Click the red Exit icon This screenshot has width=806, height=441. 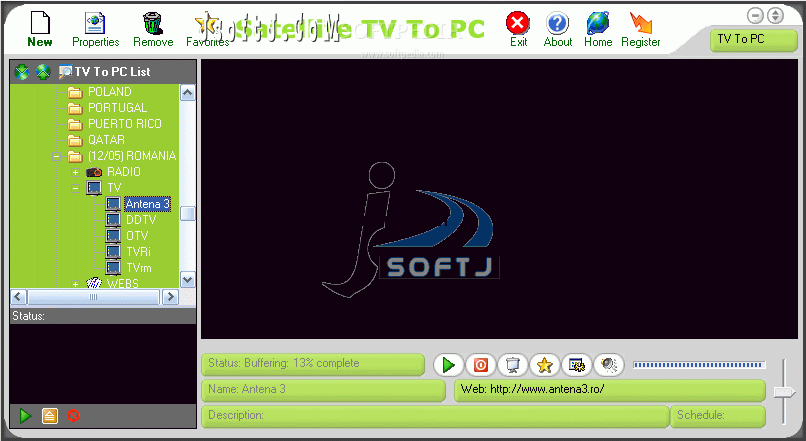pyautogui.click(x=518, y=23)
